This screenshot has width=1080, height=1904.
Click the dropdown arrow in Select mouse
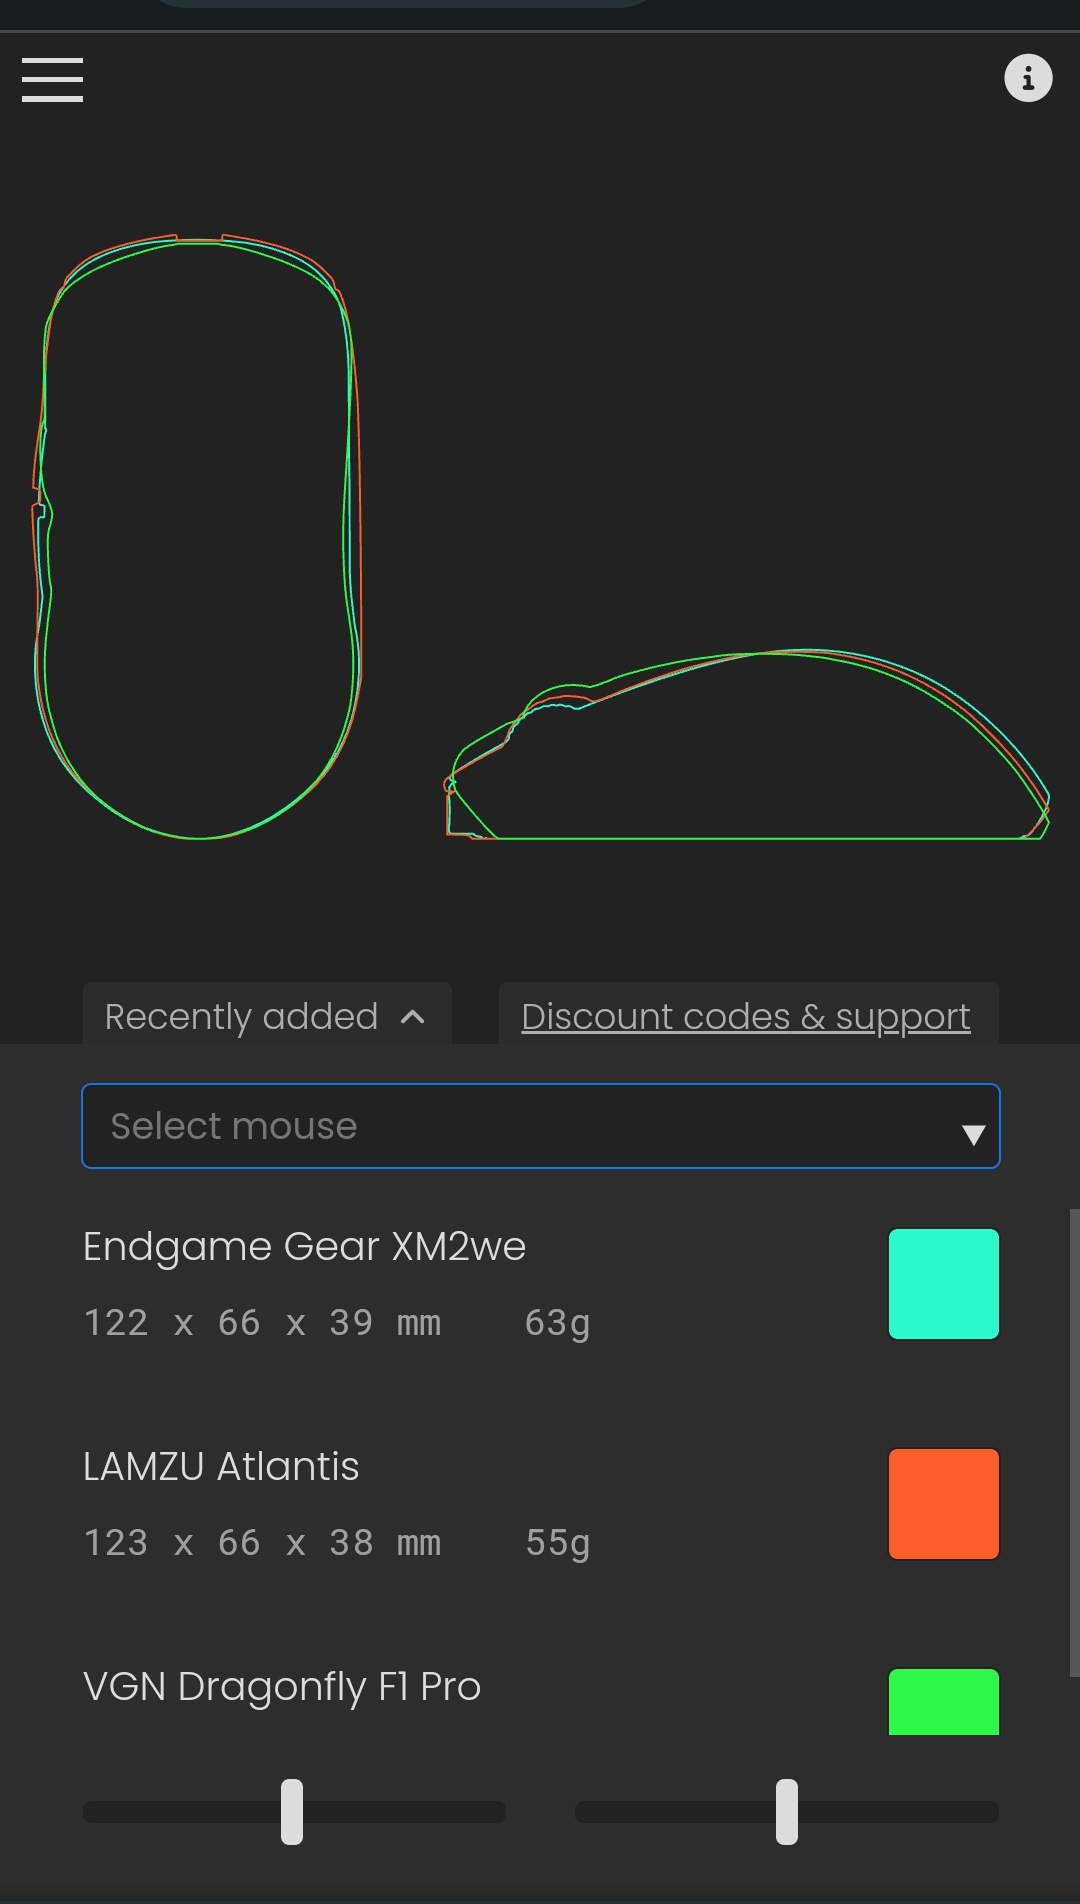pyautogui.click(x=973, y=1134)
